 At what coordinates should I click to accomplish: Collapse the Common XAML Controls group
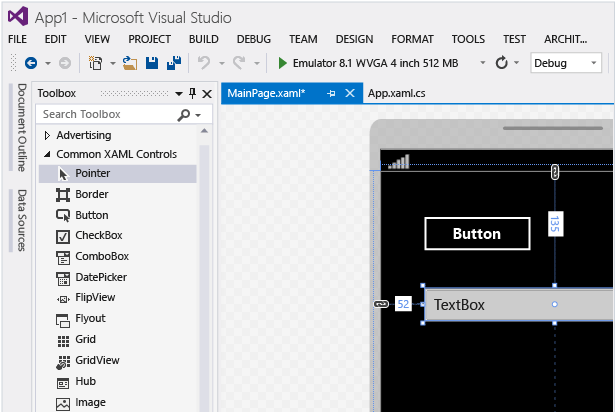pyautogui.click(x=47, y=154)
